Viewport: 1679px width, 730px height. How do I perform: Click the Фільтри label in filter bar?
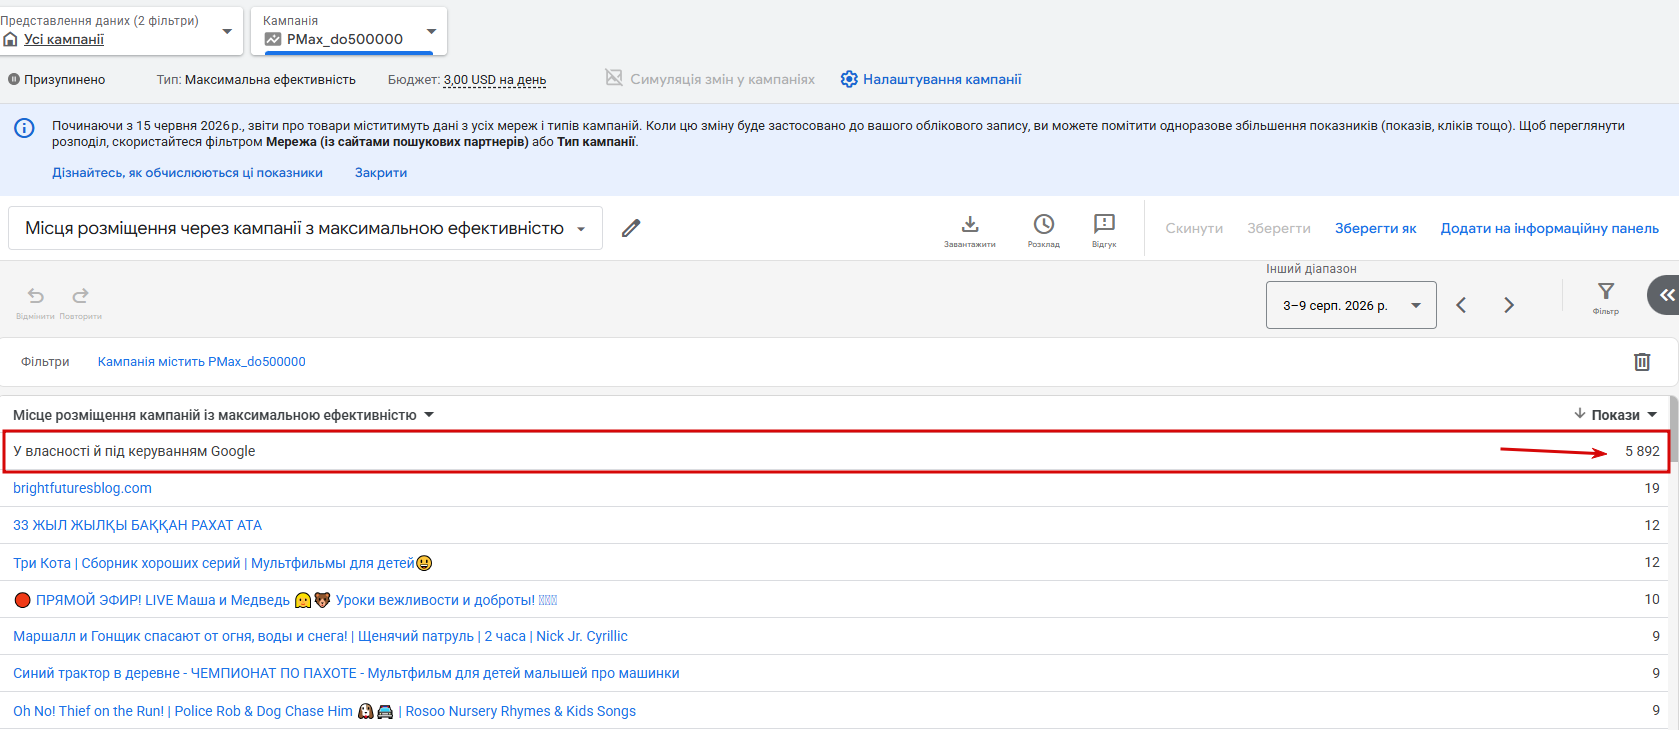tap(45, 362)
